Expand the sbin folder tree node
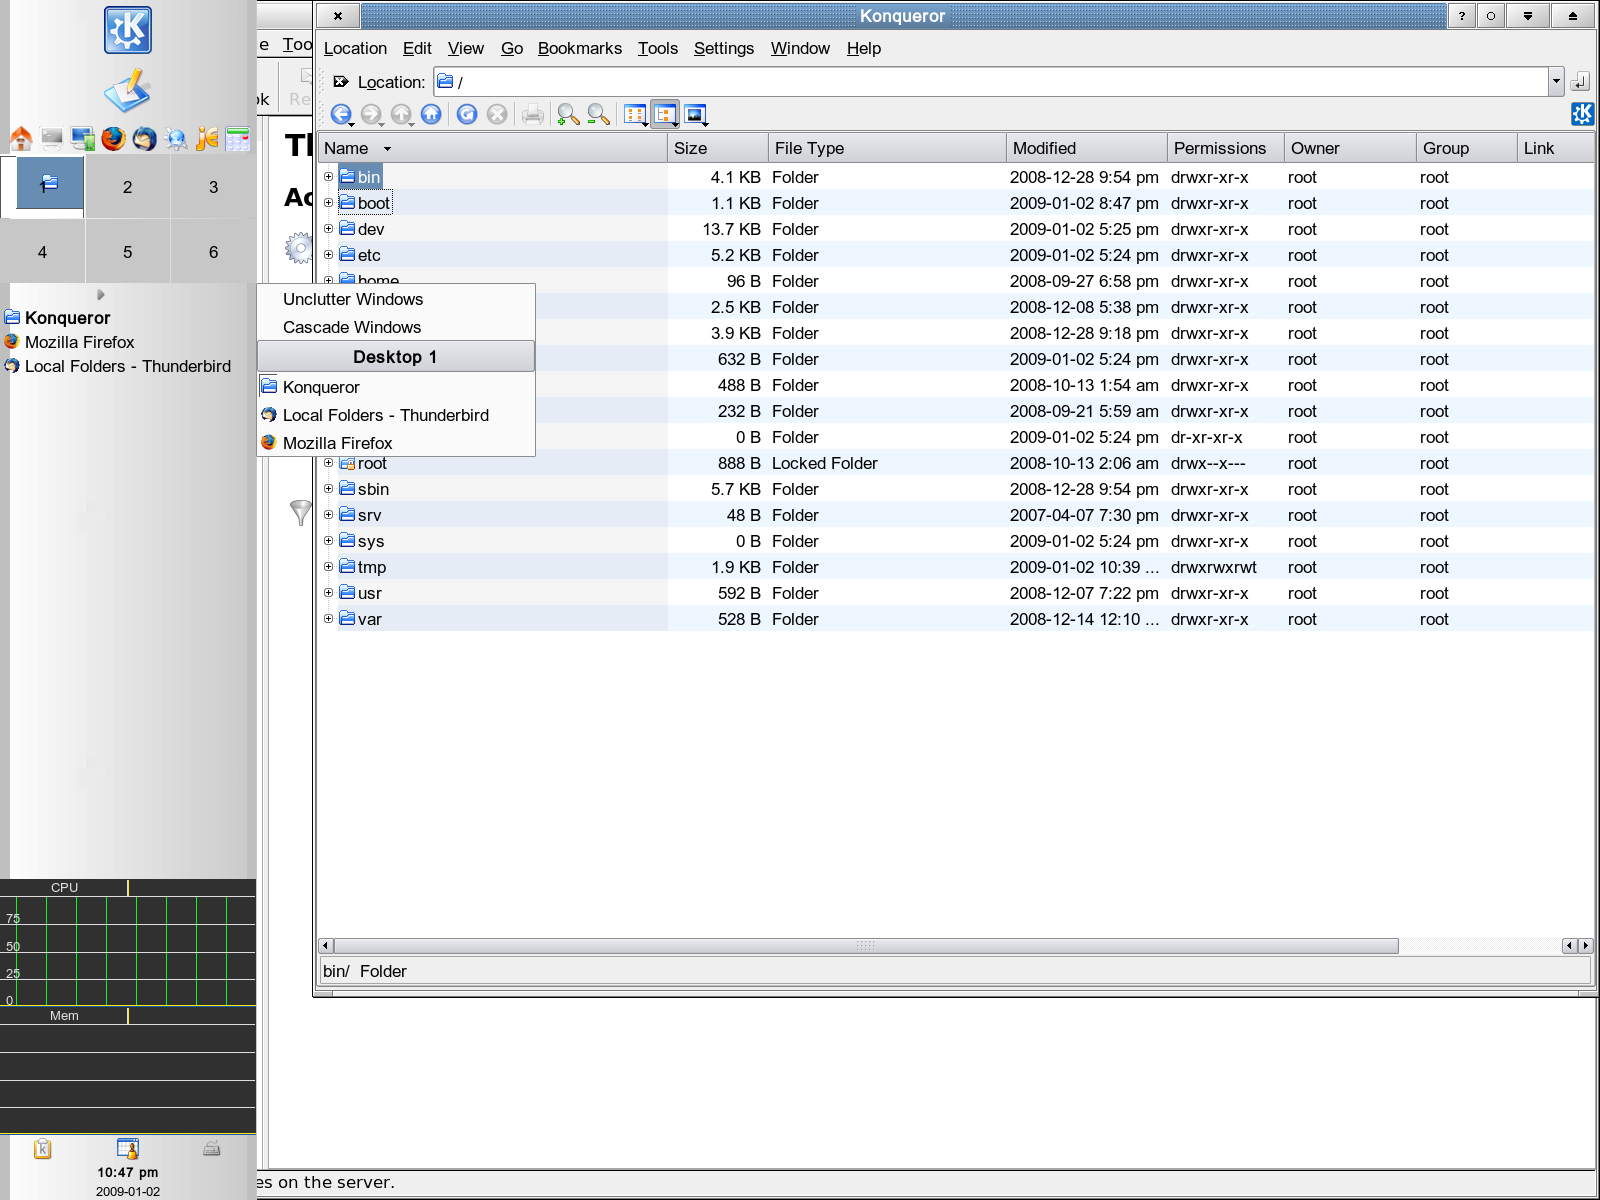Viewport: 1600px width, 1200px height. tap(328, 489)
